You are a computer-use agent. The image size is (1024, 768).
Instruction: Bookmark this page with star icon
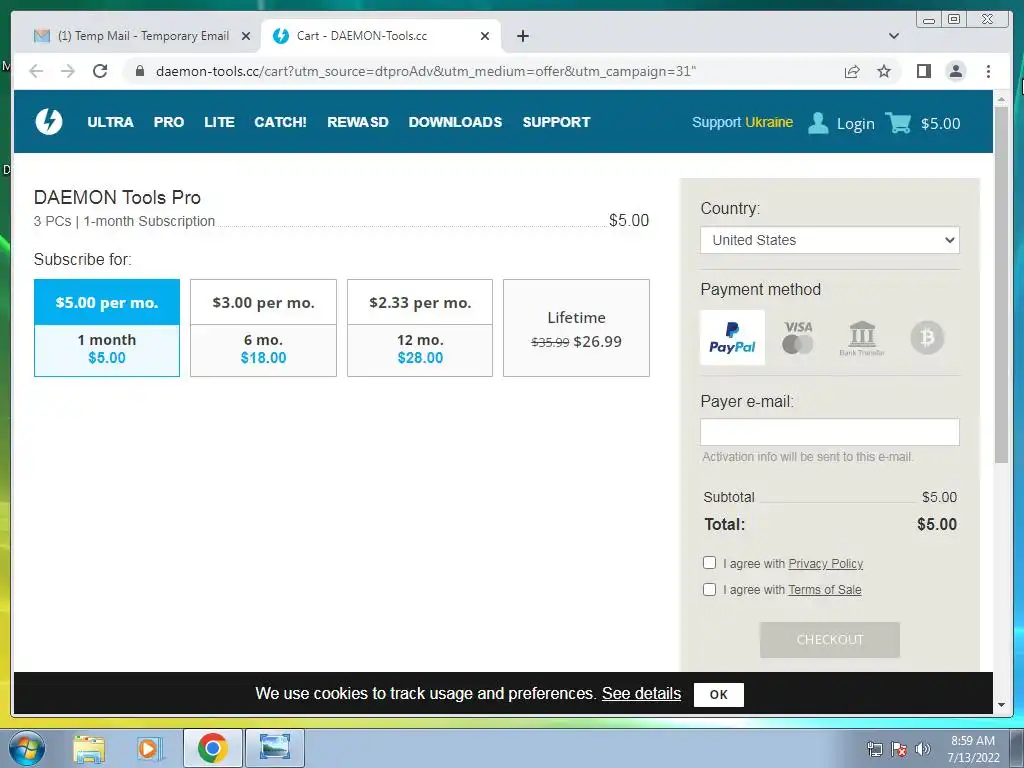pyautogui.click(x=884, y=71)
